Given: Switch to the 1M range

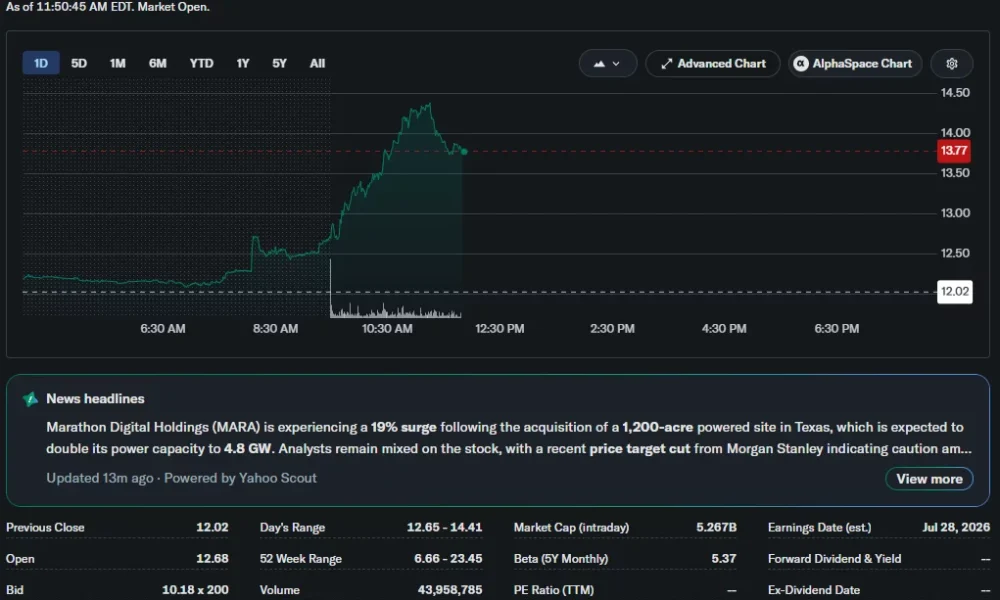Looking at the screenshot, I should [117, 63].
